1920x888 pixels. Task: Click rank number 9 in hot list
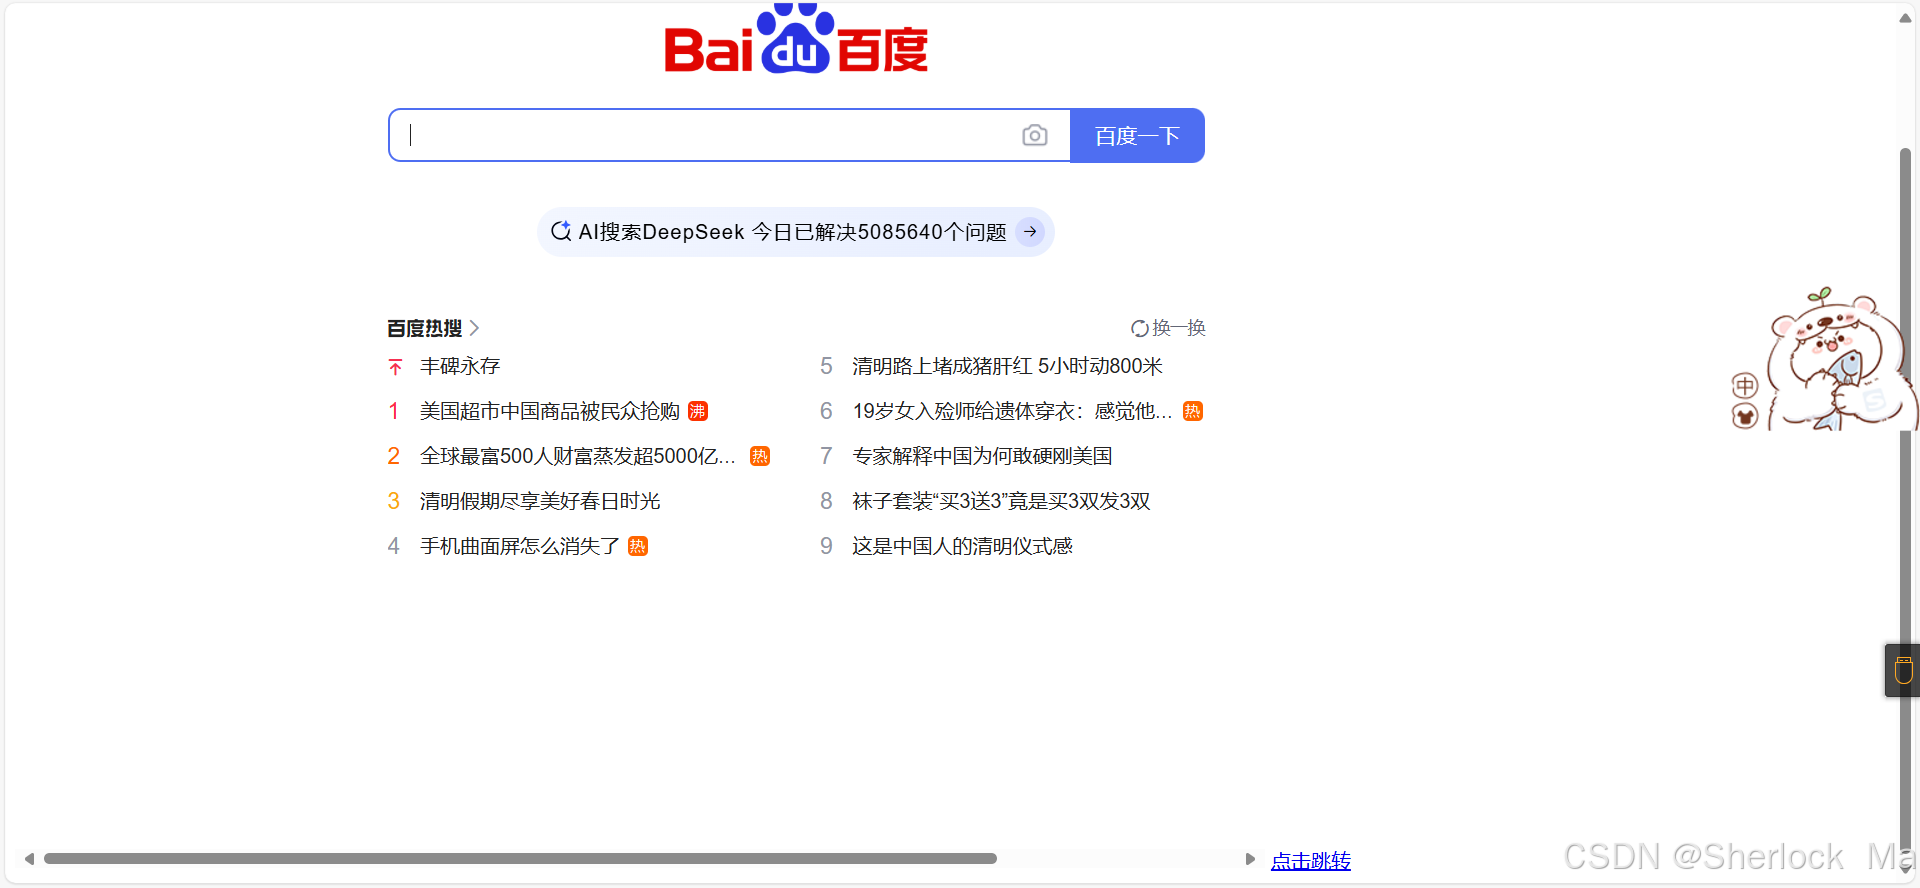point(826,546)
